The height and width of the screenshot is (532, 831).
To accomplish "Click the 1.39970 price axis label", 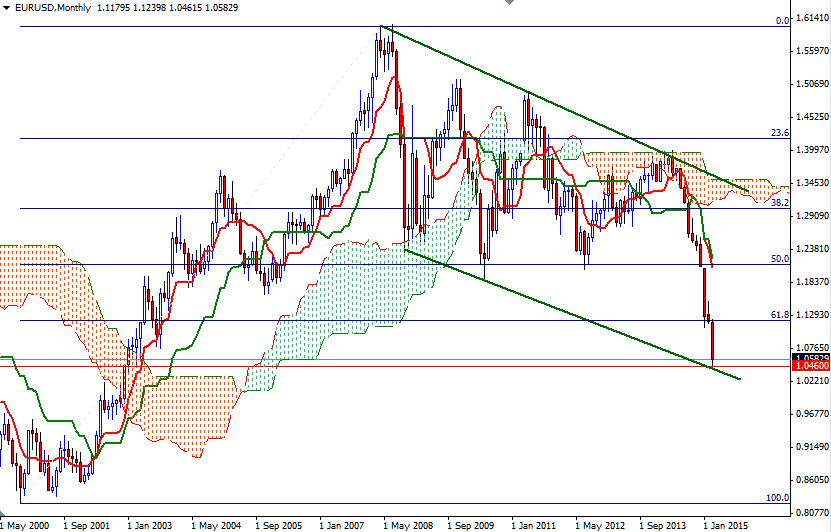I will coord(812,150).
